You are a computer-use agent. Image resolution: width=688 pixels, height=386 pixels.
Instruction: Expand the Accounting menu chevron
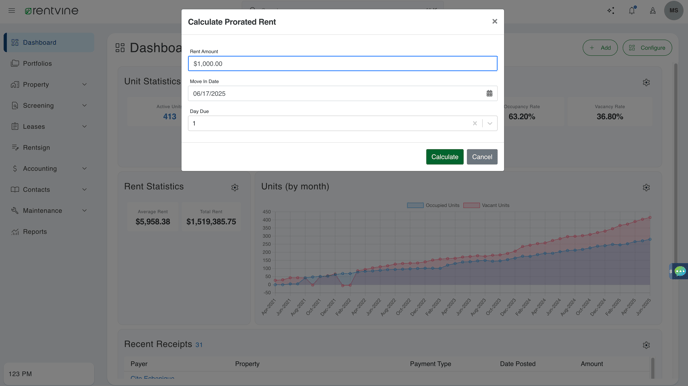click(84, 168)
